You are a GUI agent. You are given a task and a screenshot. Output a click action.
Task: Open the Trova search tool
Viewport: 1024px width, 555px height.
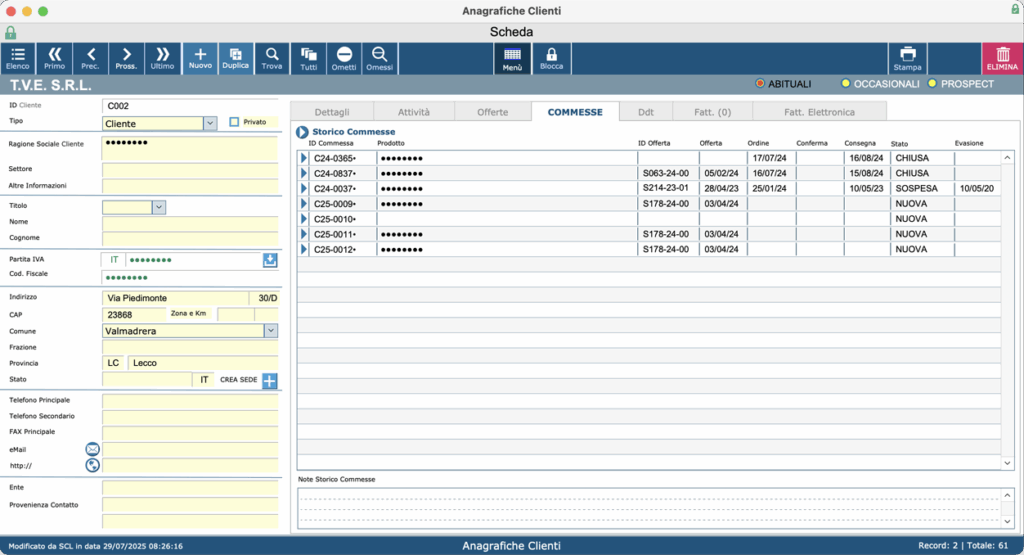[272, 59]
